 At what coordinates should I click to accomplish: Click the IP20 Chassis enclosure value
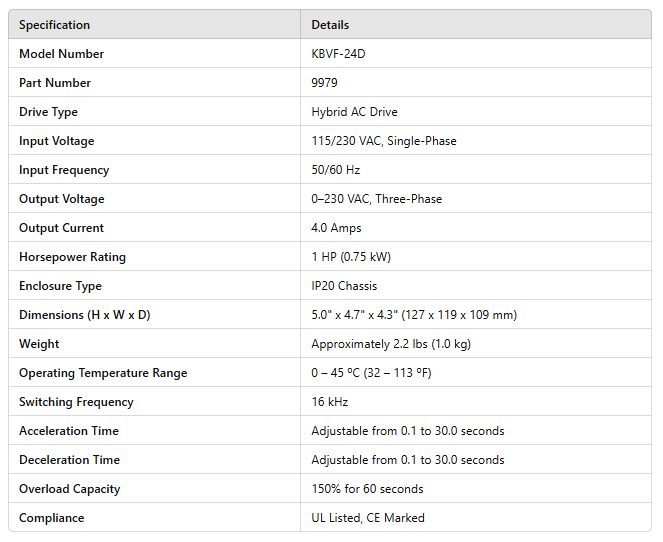pos(344,286)
